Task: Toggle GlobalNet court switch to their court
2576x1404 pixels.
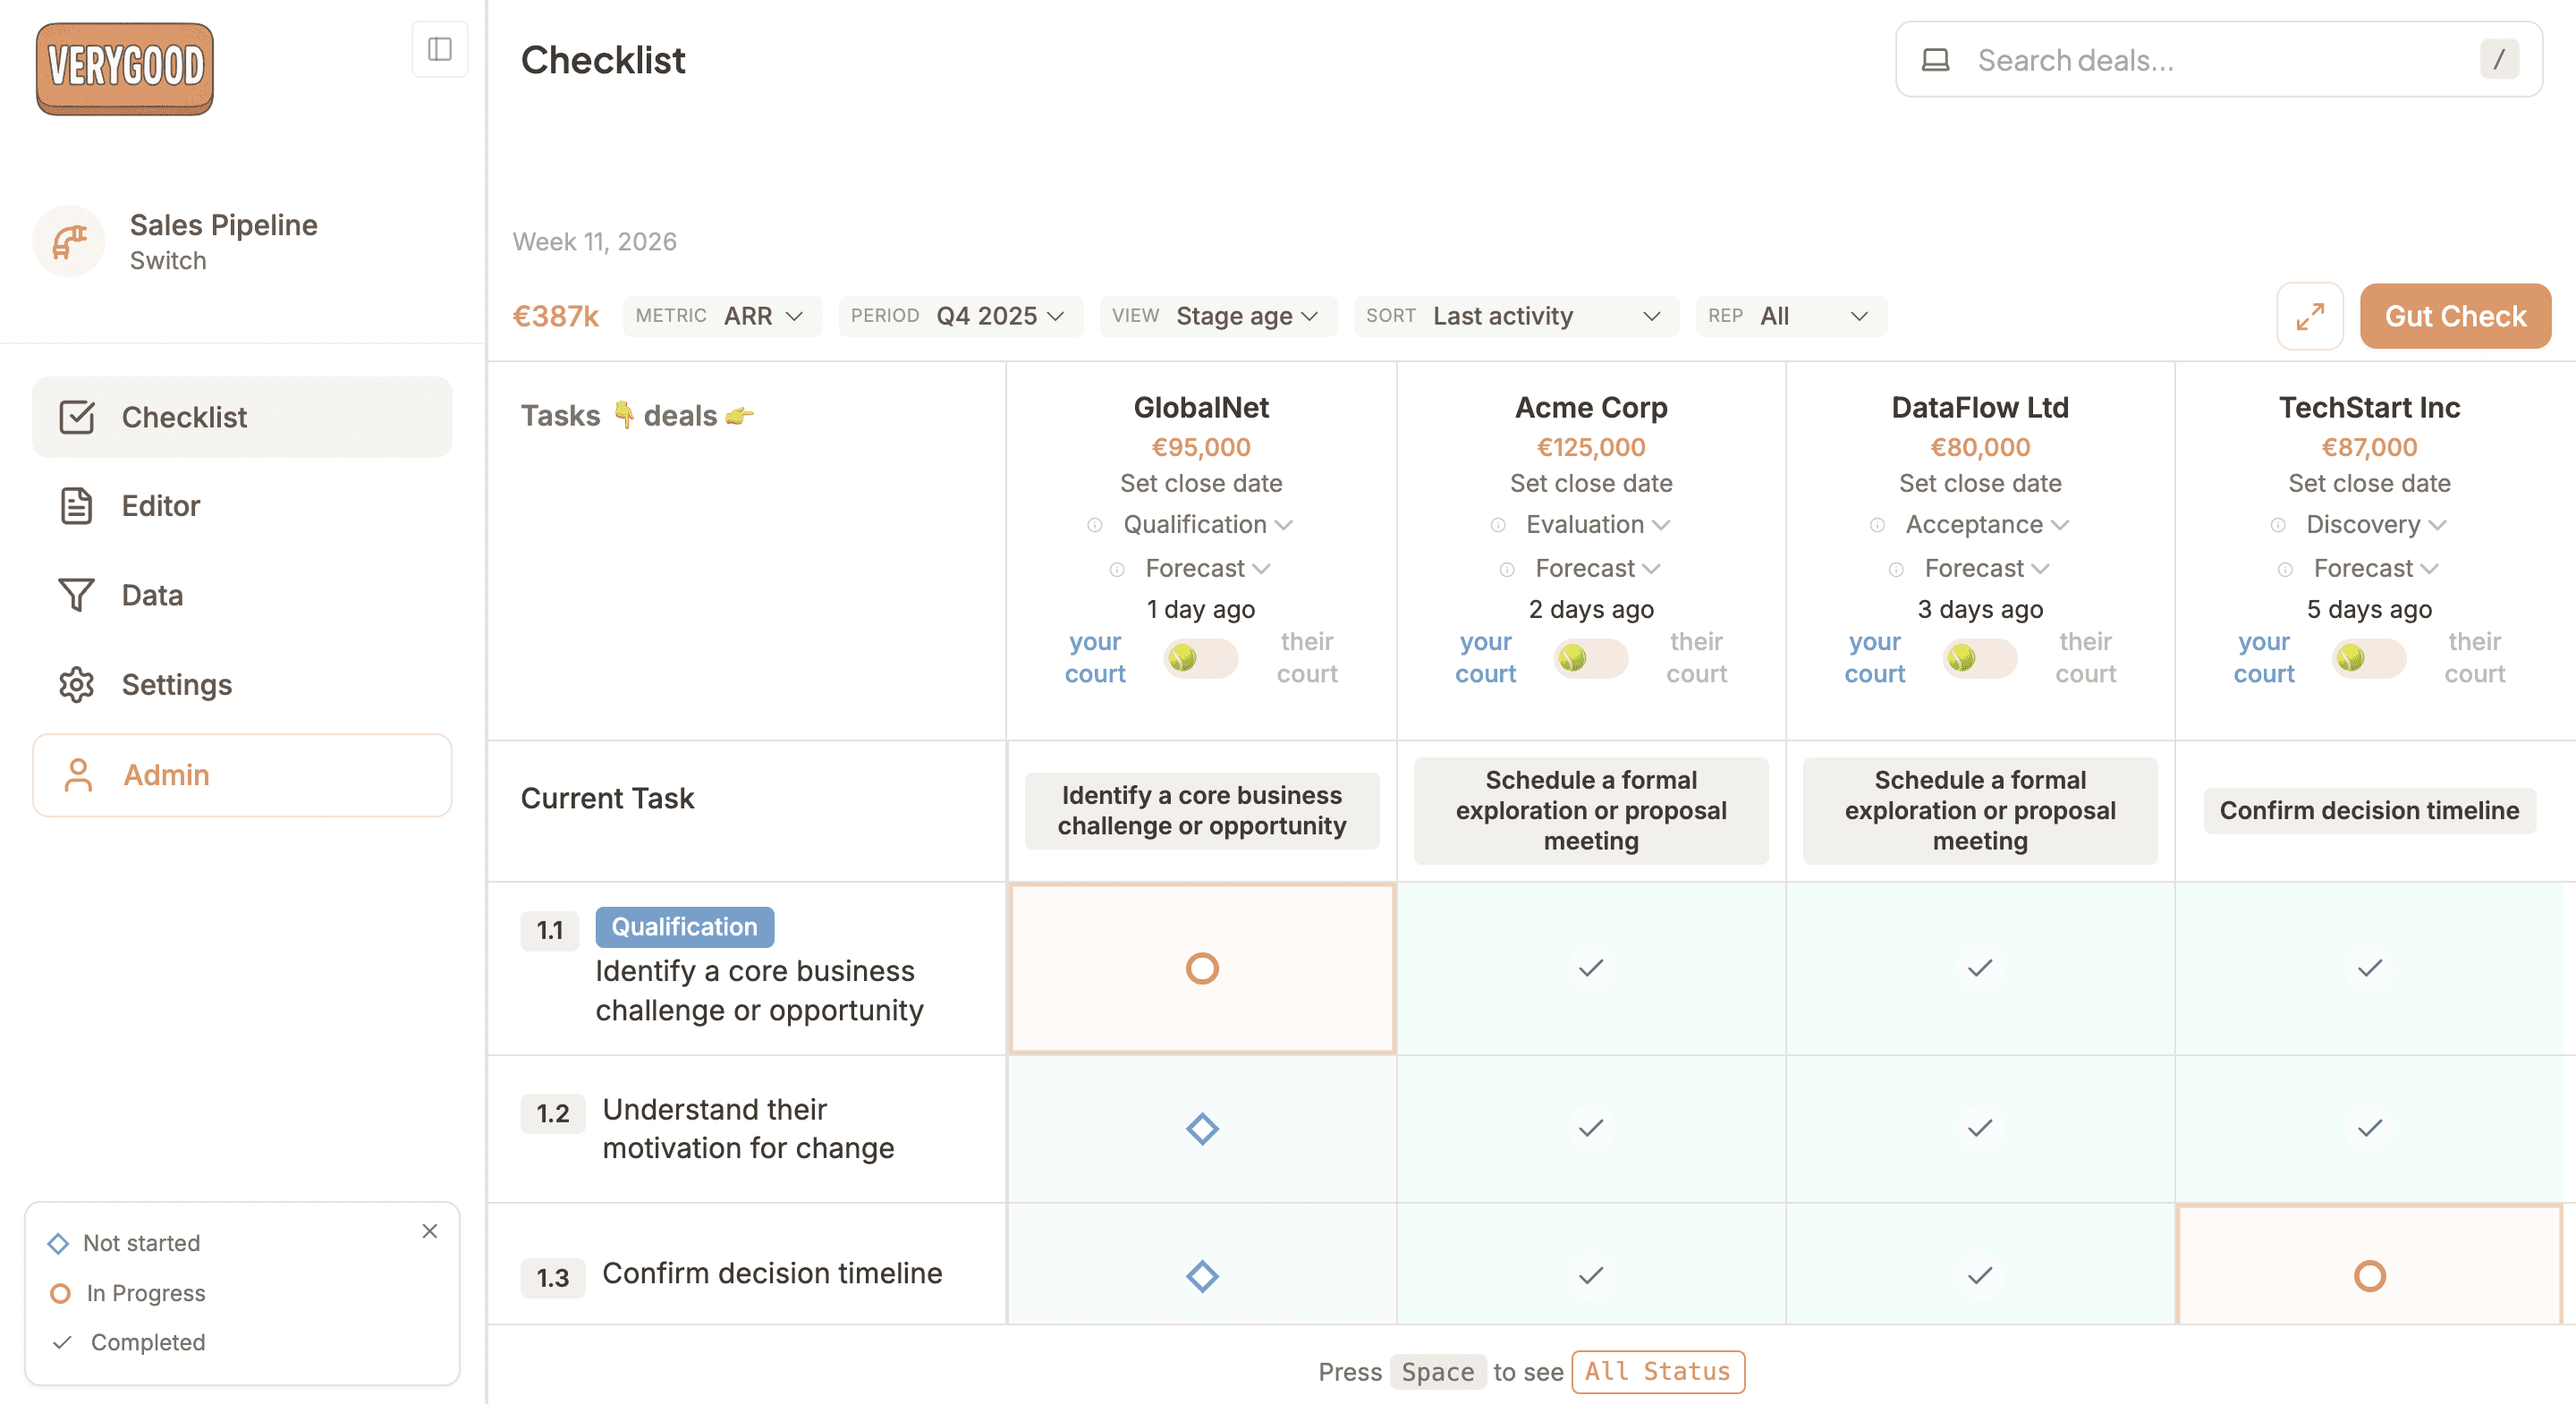Action: coord(1200,658)
